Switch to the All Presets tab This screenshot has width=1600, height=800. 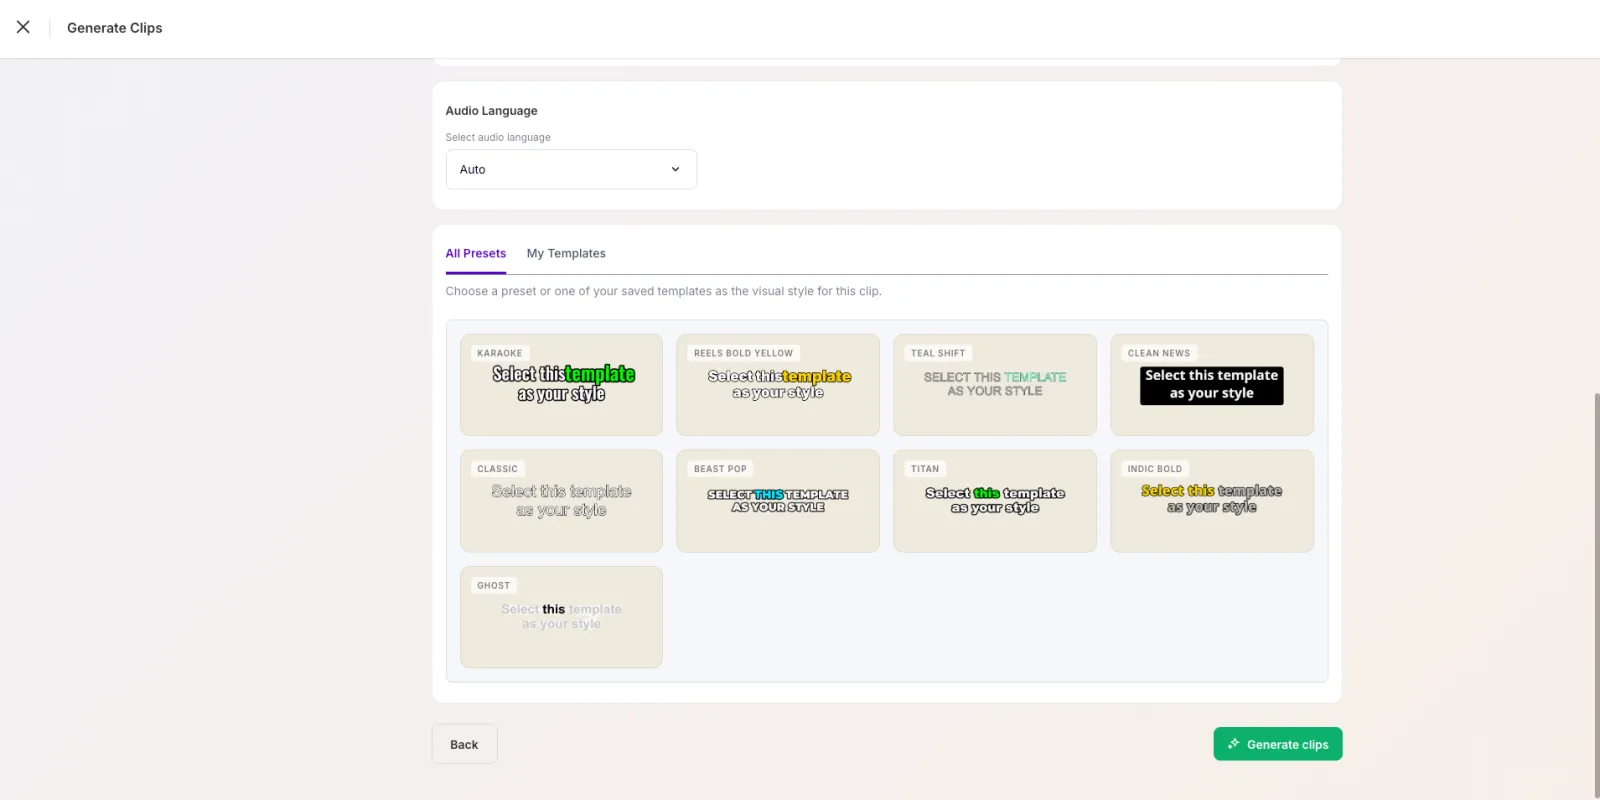pyautogui.click(x=476, y=253)
